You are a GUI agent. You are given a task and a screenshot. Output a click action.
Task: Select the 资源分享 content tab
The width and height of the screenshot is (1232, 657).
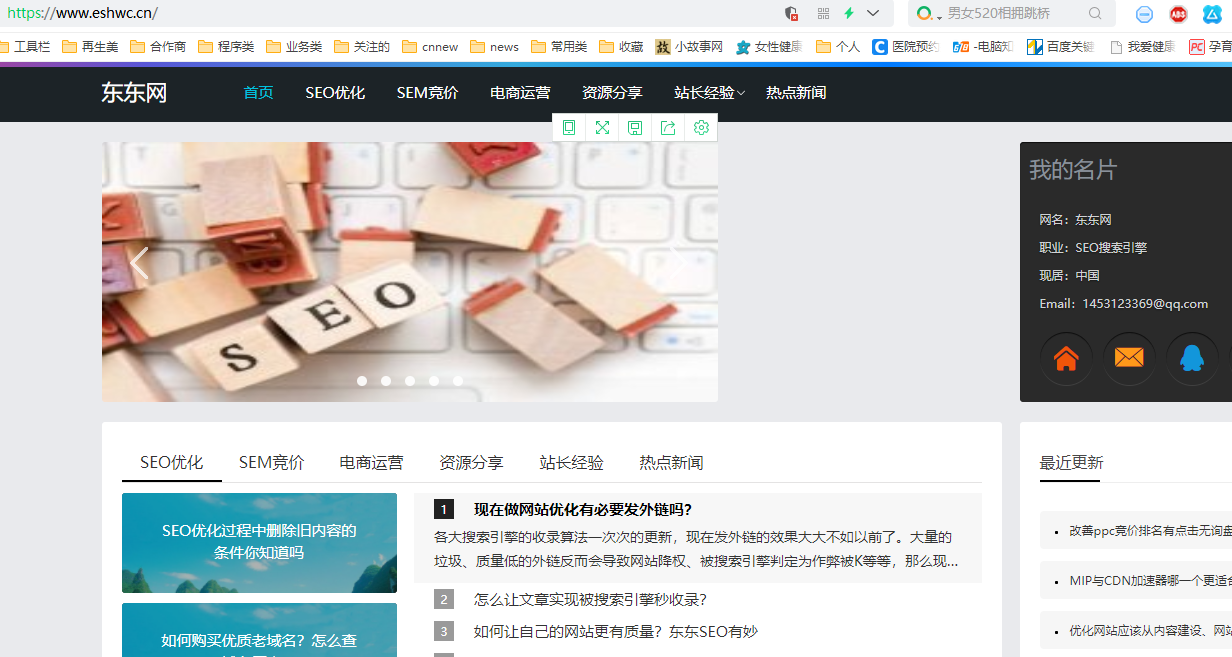471,462
